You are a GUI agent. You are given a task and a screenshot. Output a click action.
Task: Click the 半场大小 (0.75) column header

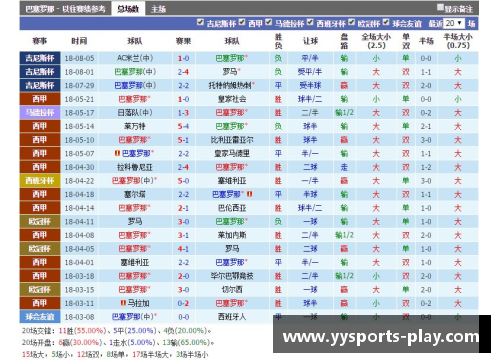(458, 41)
